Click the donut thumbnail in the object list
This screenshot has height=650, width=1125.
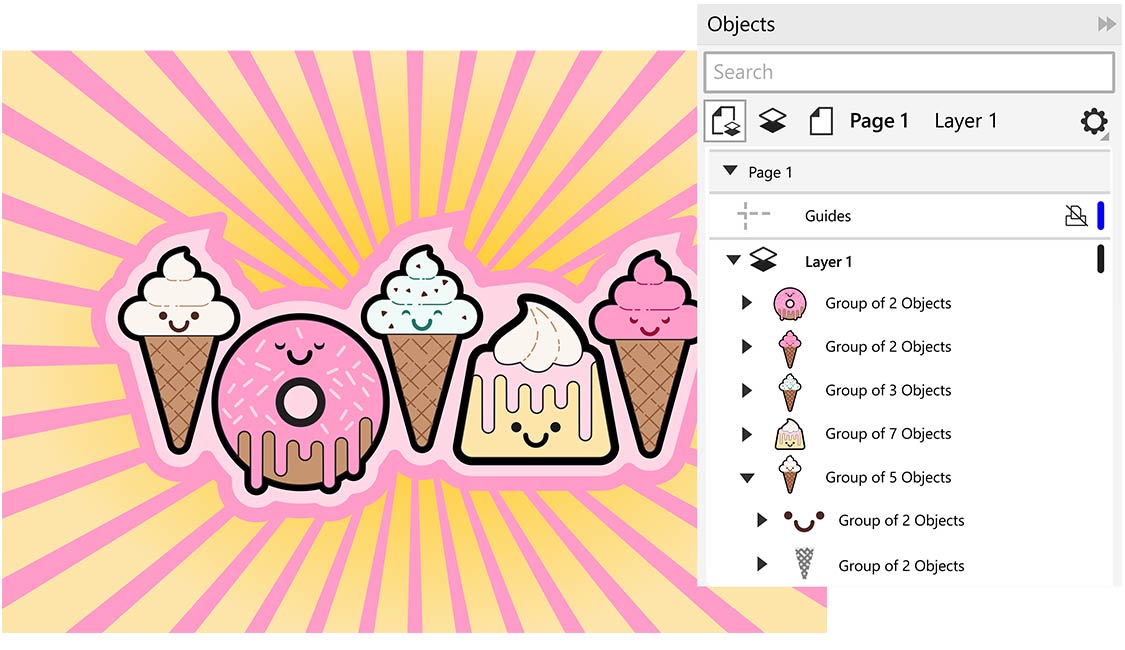pyautogui.click(x=791, y=302)
